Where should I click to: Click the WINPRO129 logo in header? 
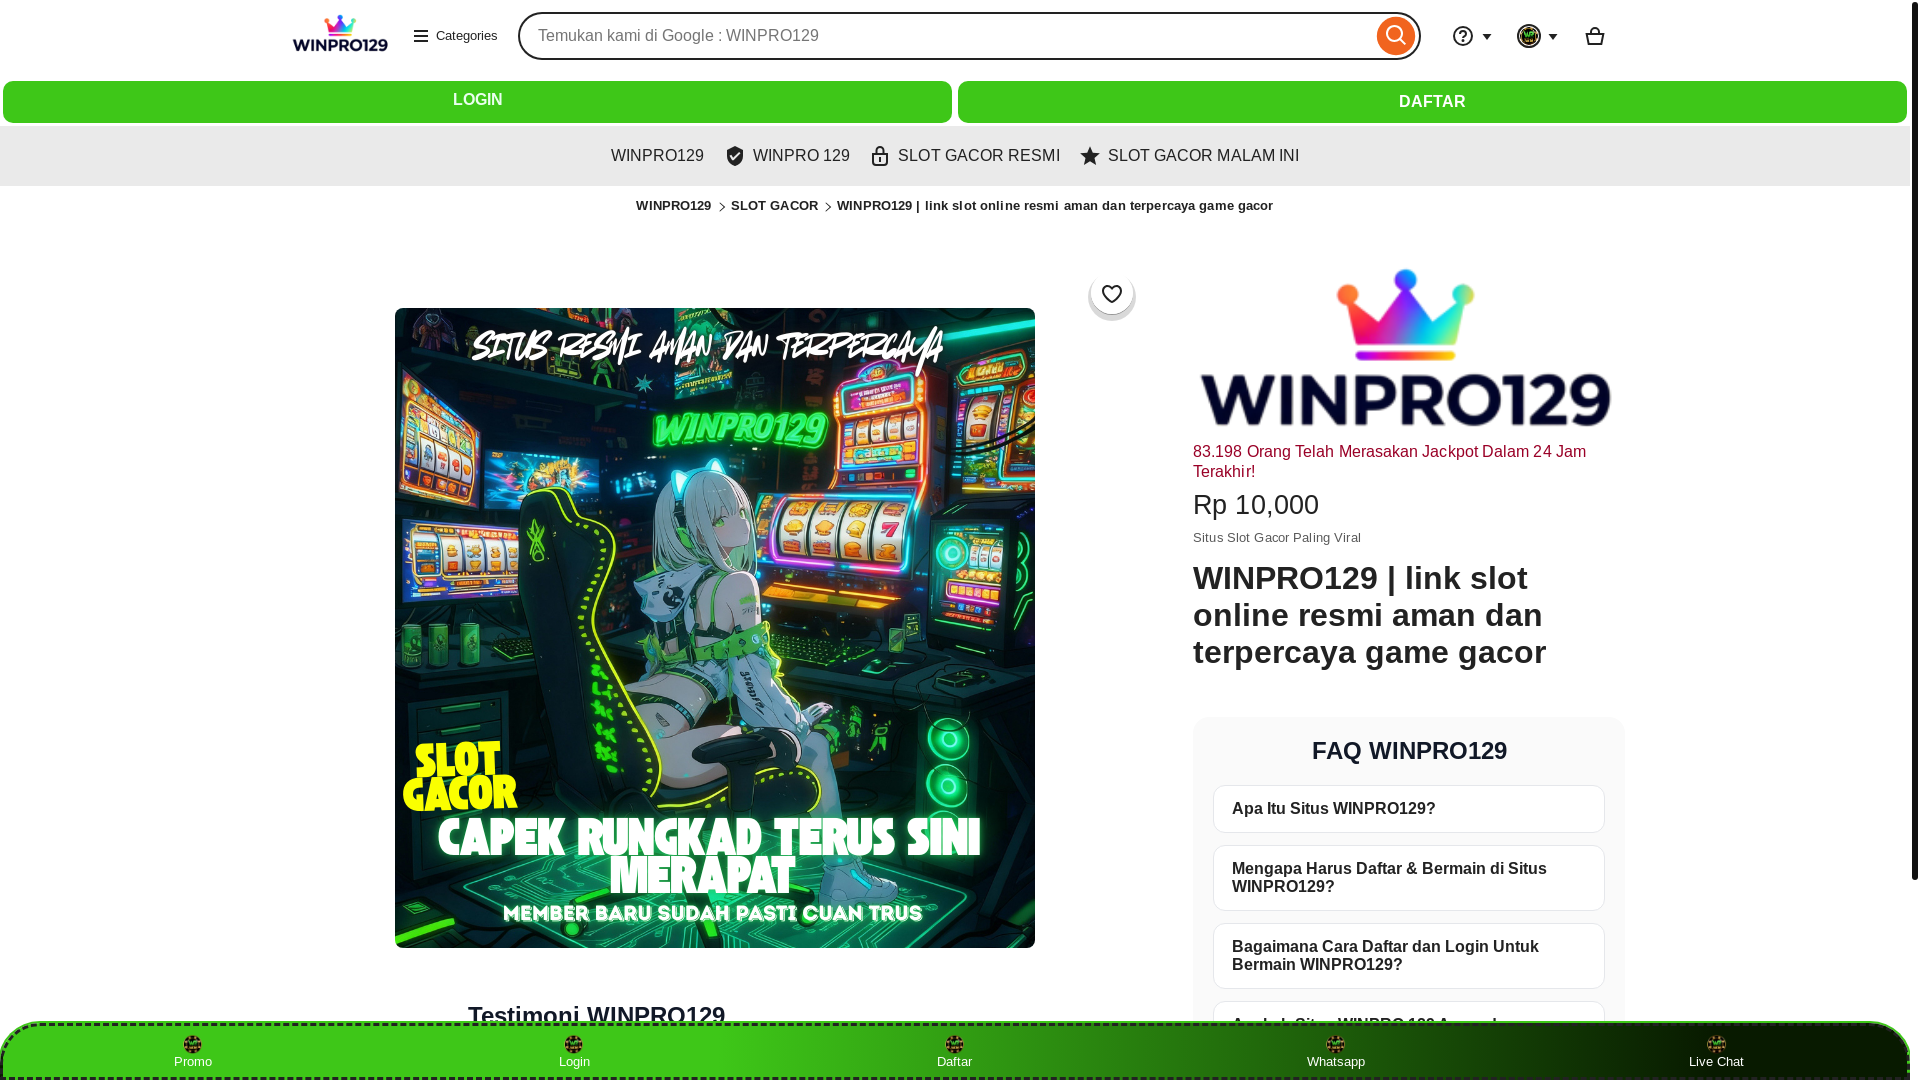click(x=340, y=34)
